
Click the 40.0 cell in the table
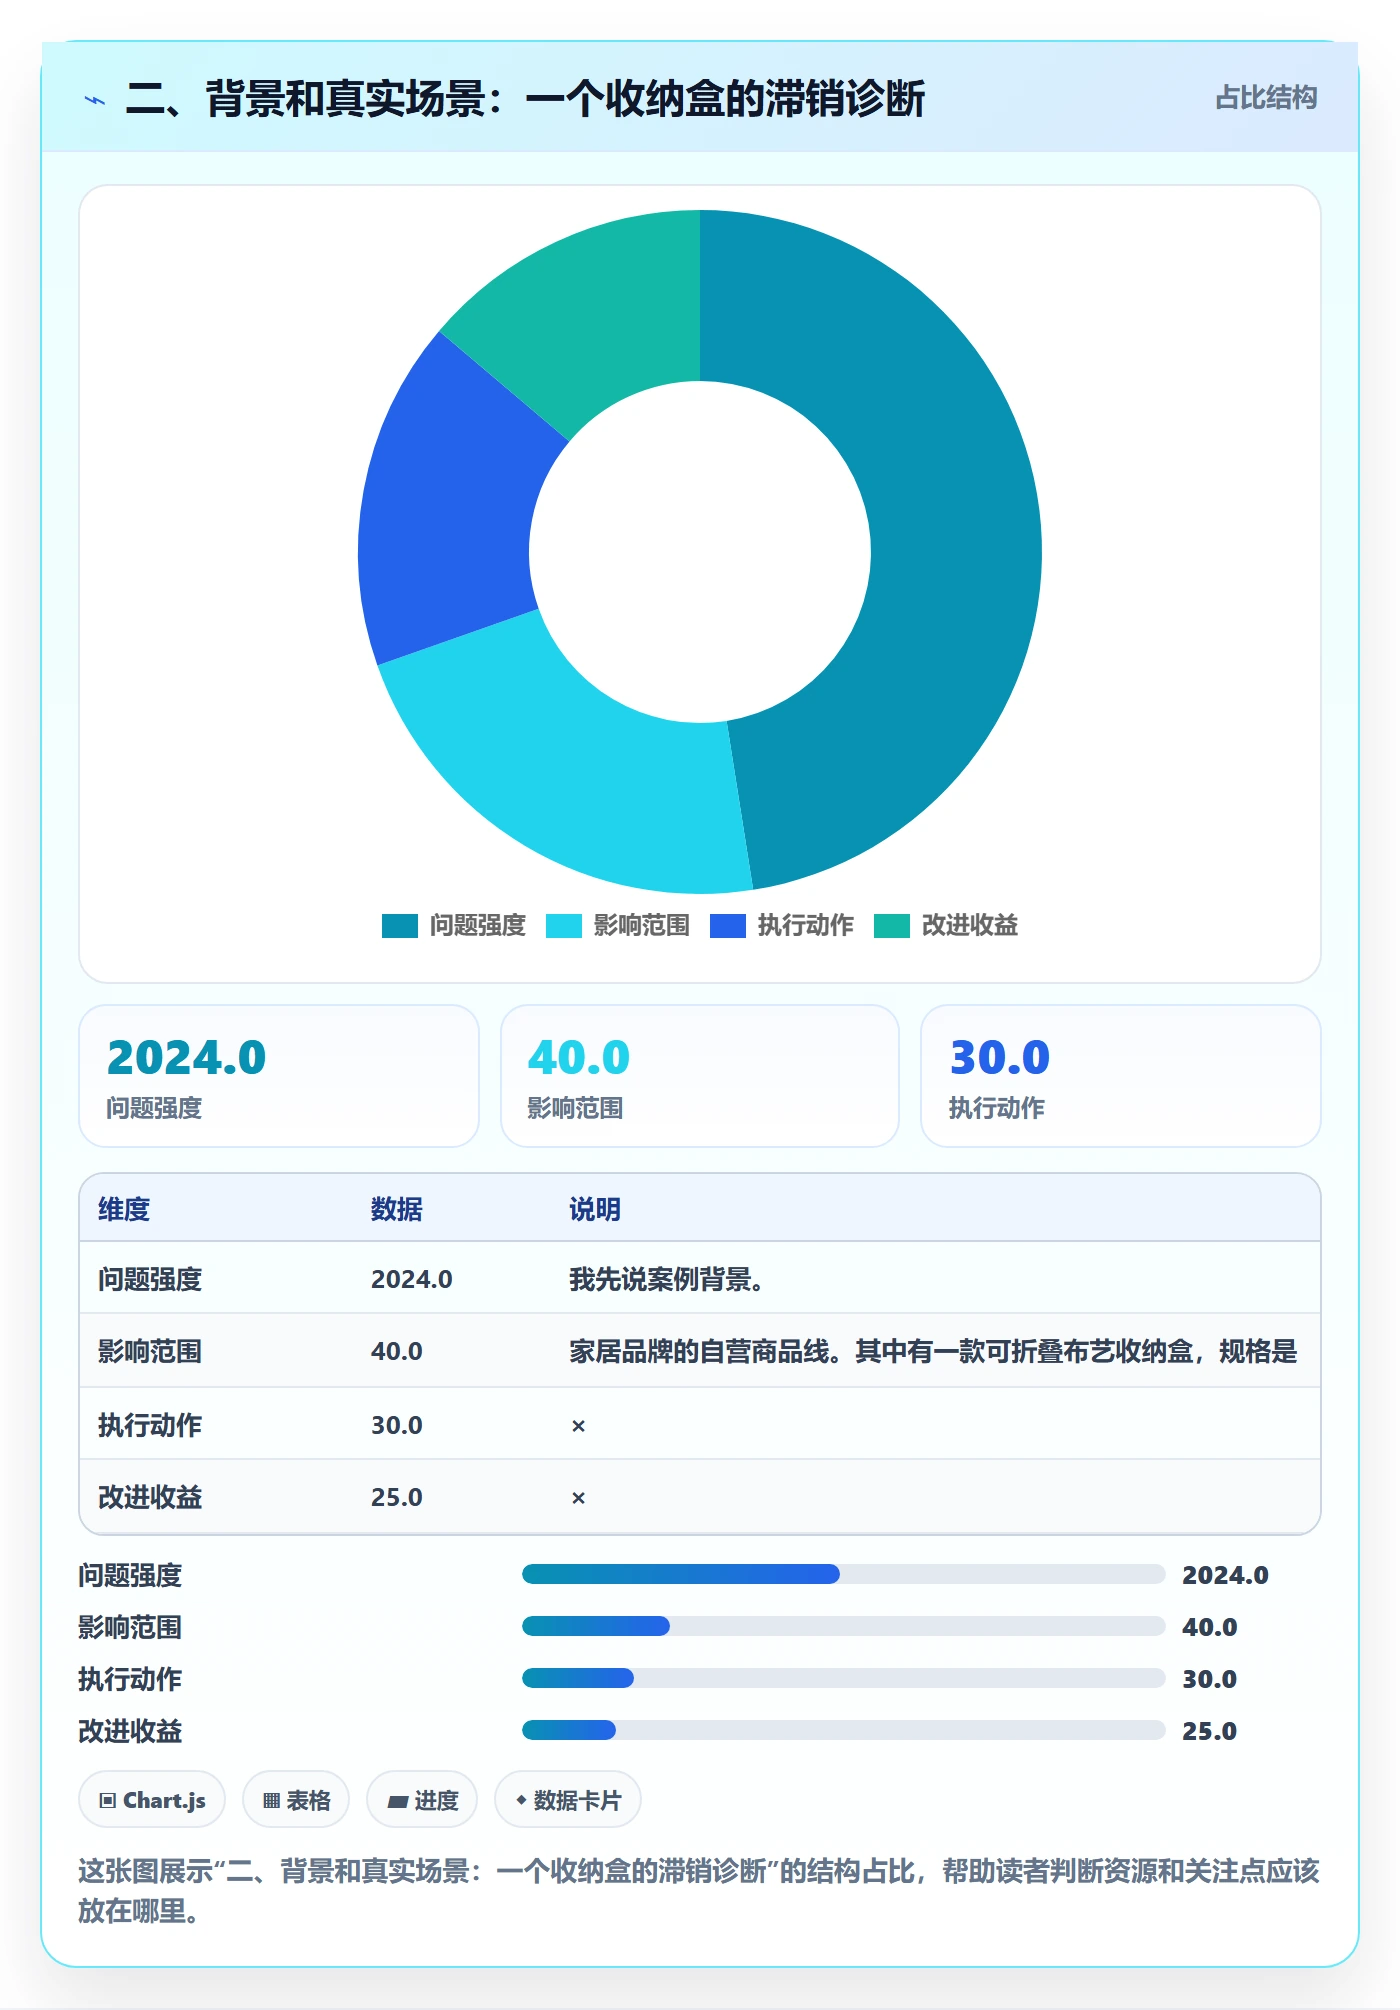tap(397, 1351)
